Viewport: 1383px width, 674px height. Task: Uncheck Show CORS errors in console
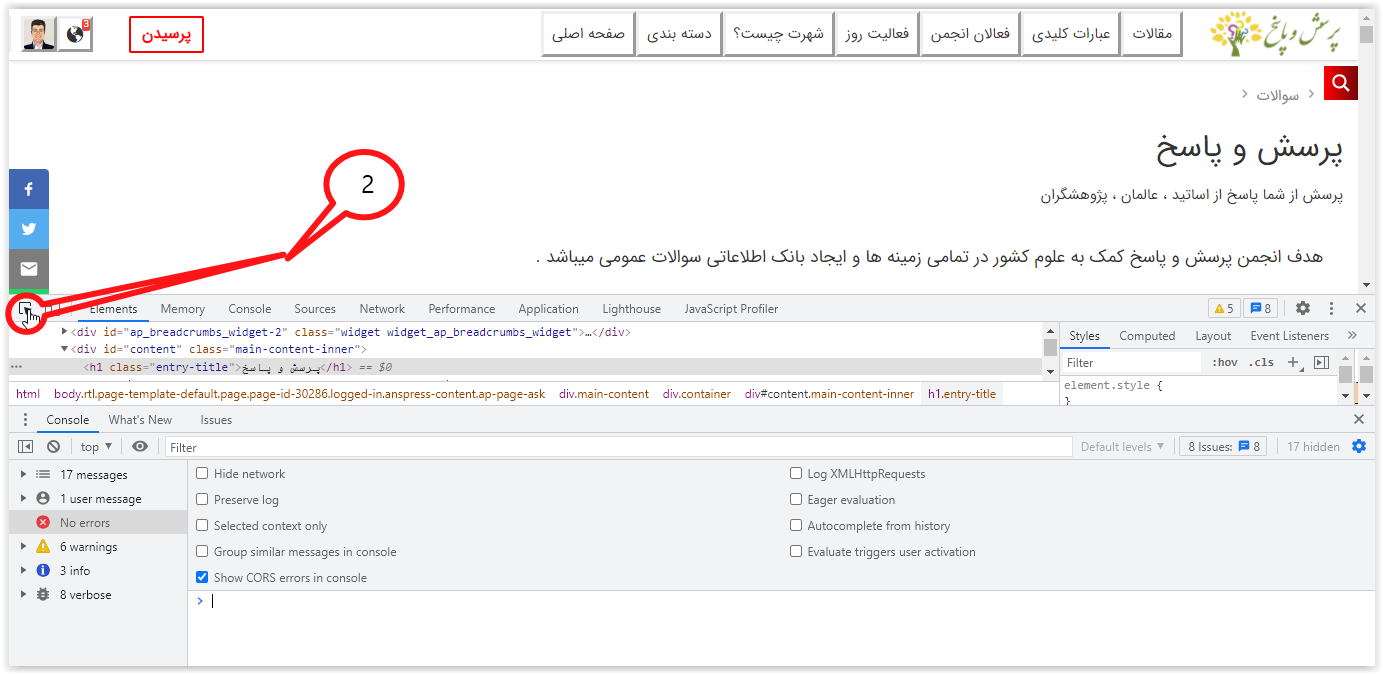203,578
